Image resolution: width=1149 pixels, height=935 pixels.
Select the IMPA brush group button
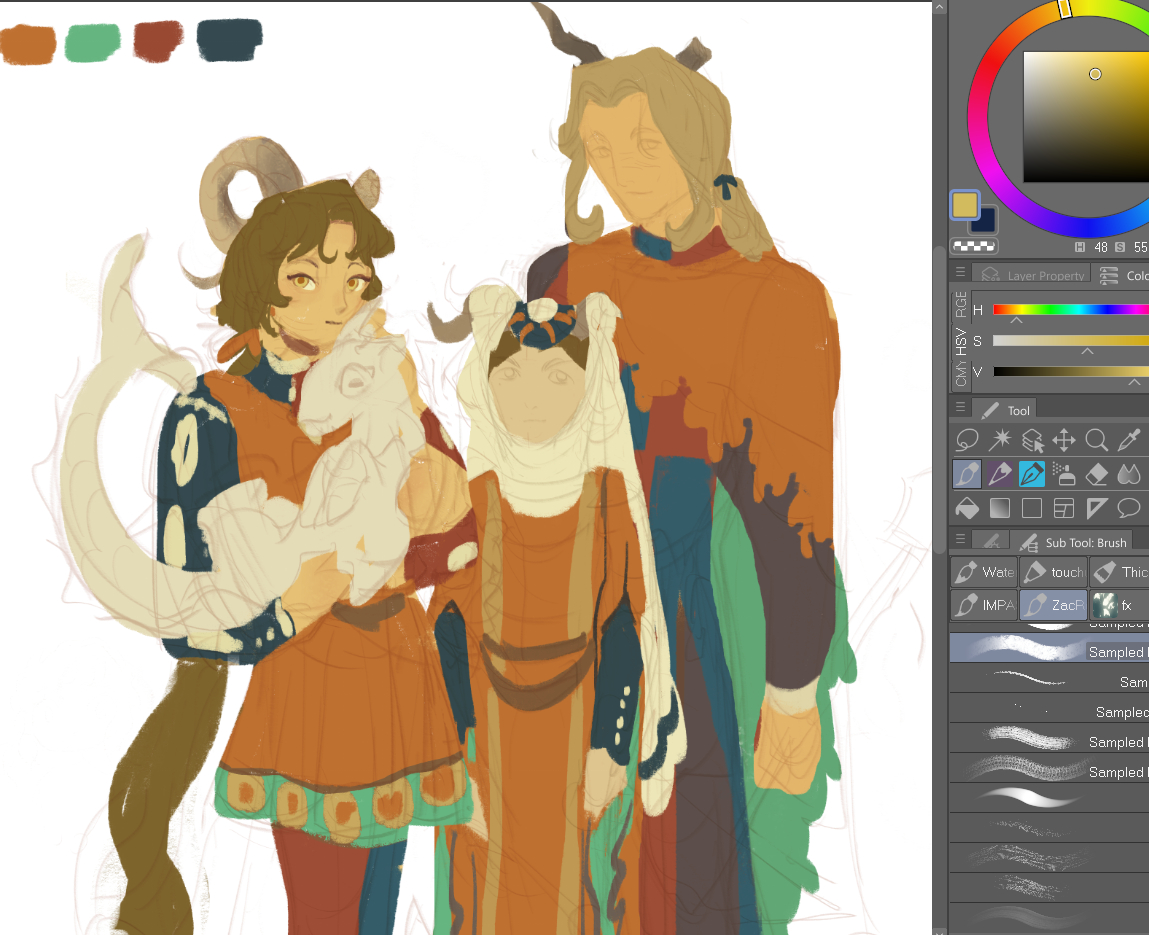[x=984, y=605]
